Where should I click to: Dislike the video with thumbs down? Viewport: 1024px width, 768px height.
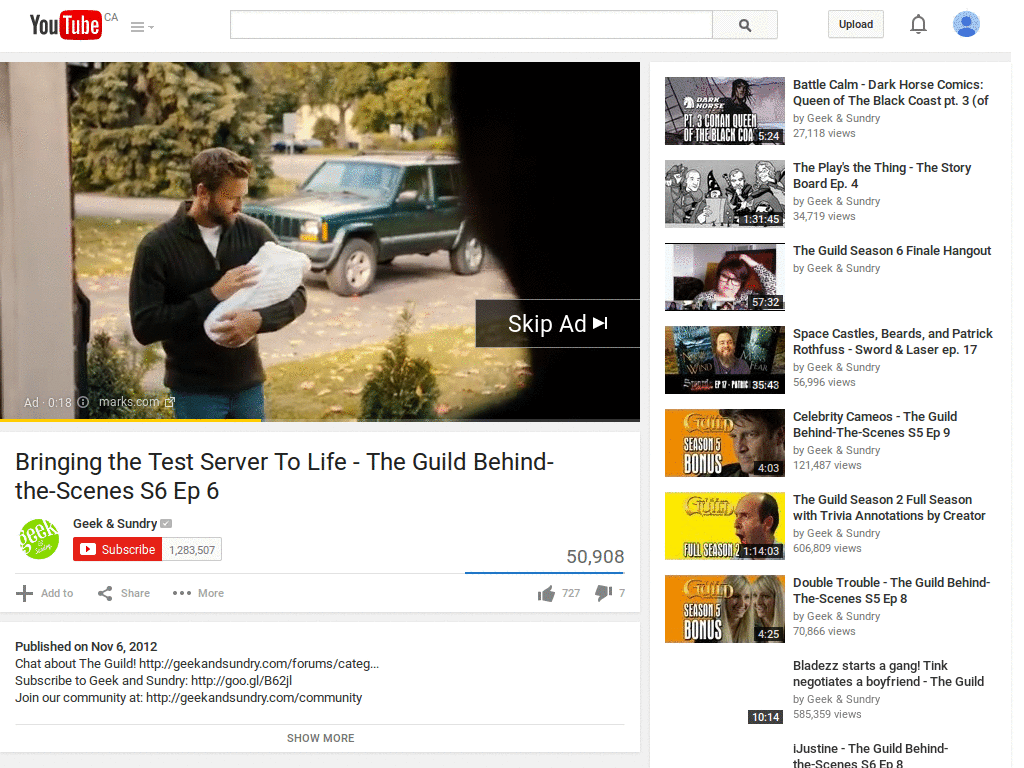point(603,593)
